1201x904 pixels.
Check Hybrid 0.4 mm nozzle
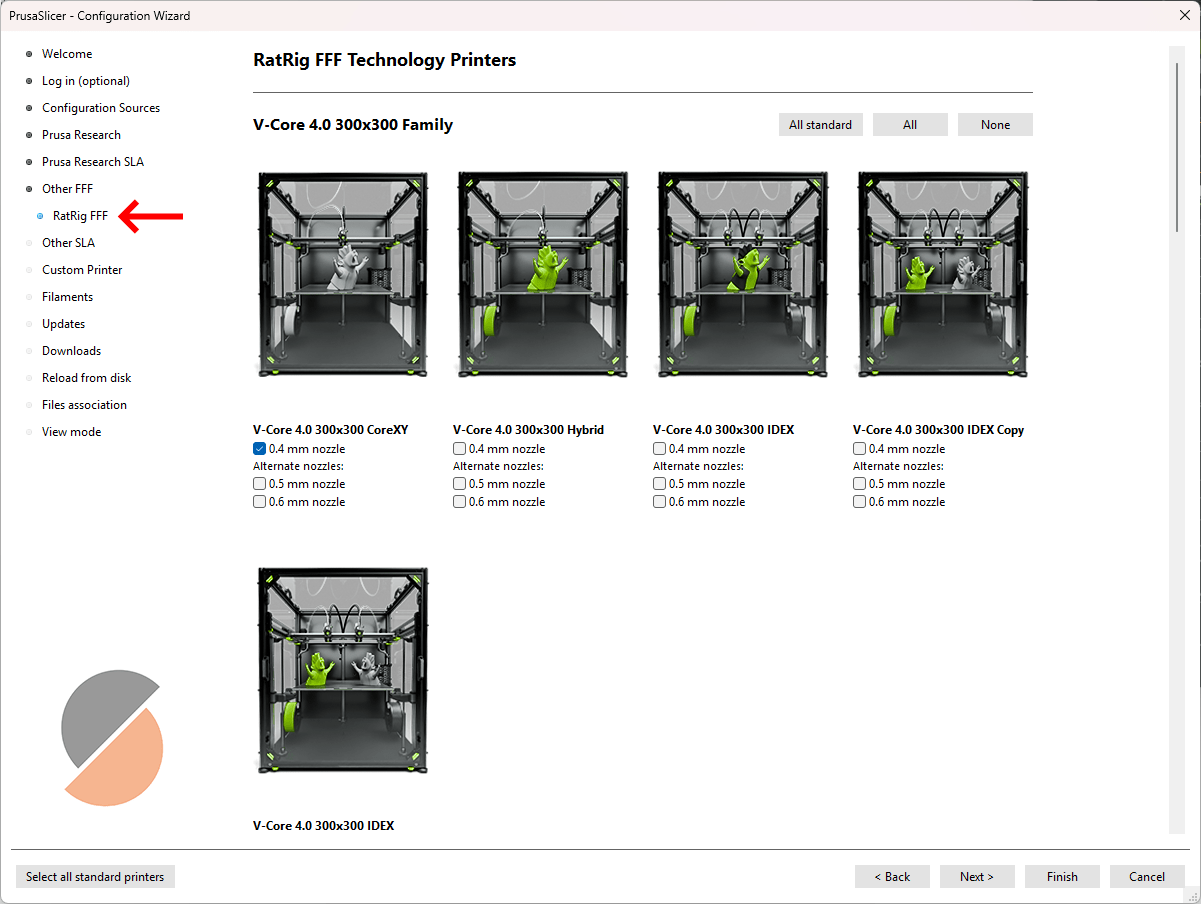[x=460, y=449]
